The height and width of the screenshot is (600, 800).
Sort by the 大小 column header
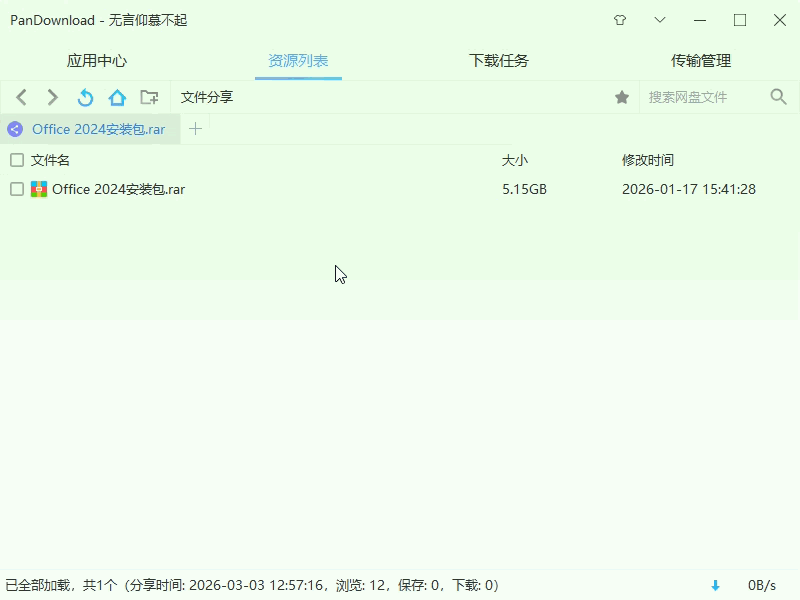514,159
